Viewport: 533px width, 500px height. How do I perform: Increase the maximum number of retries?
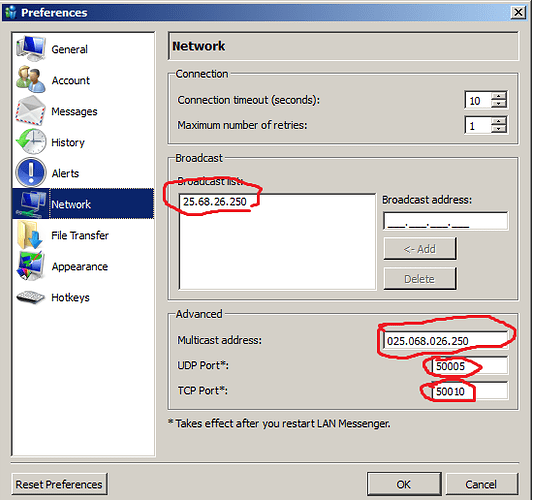[499, 121]
